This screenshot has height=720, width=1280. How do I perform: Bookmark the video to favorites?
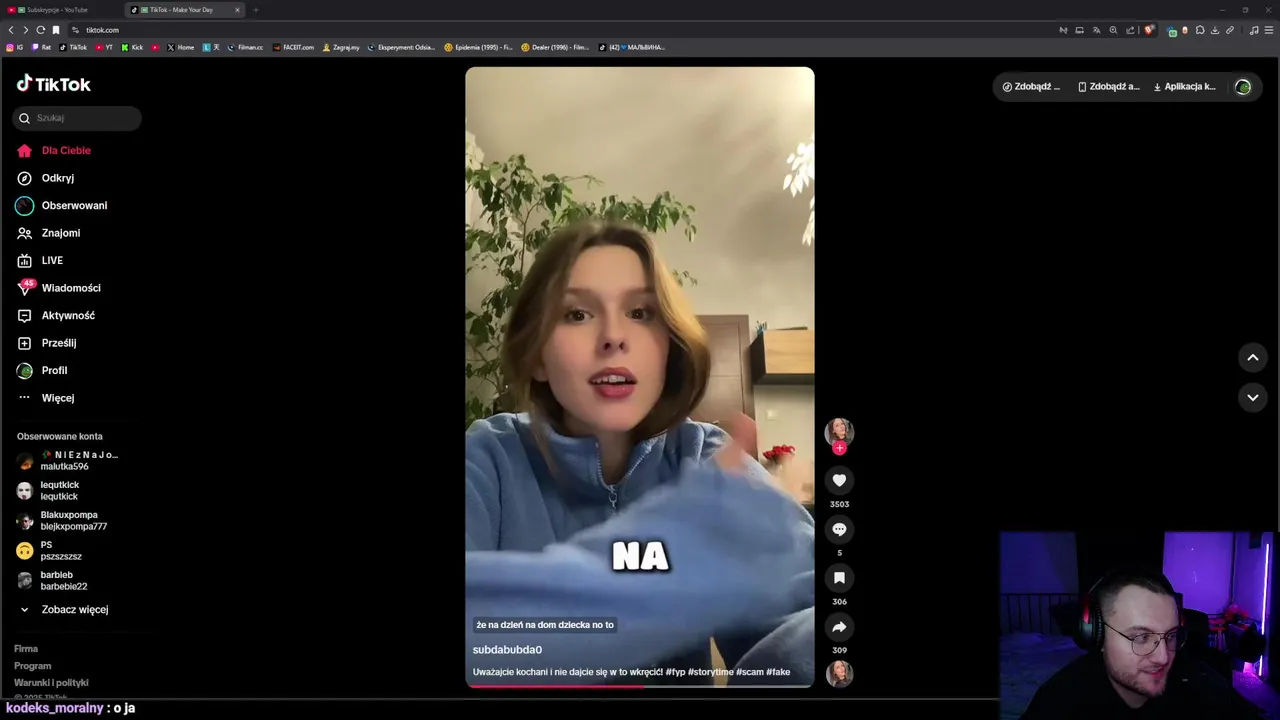[x=839, y=578]
